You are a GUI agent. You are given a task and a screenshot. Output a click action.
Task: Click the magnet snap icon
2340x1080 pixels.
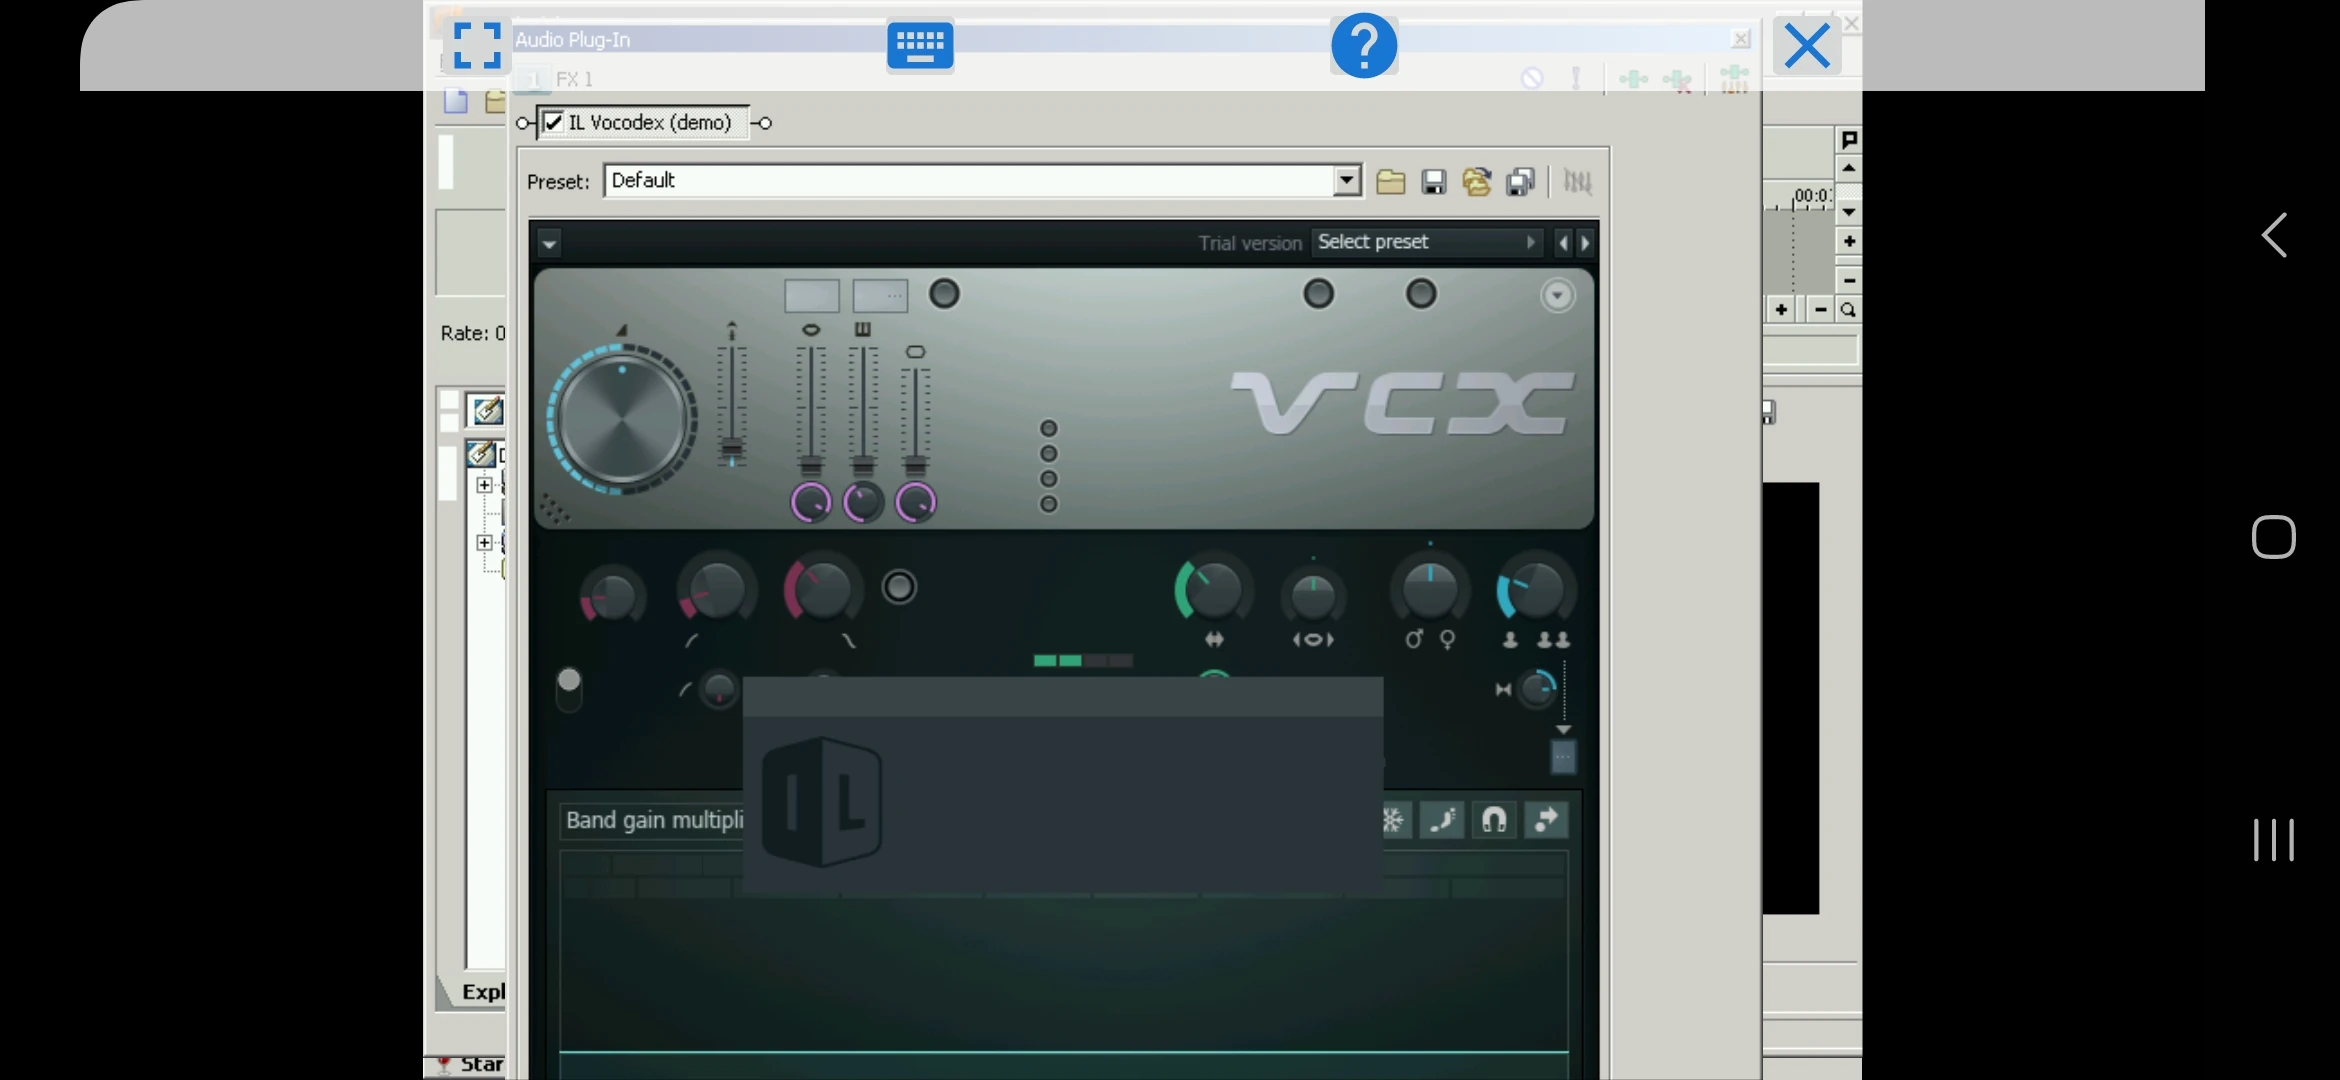[1494, 820]
